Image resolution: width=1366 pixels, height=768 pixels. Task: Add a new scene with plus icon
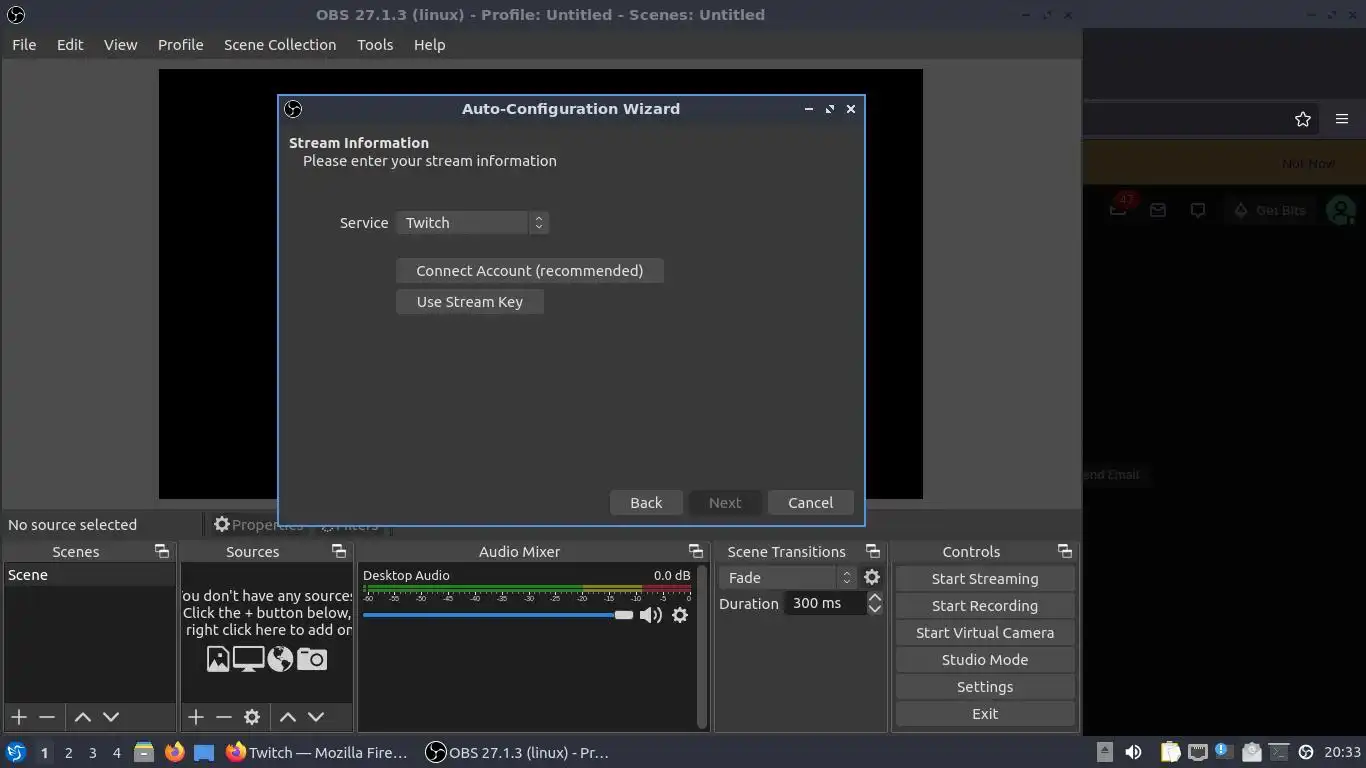pyautogui.click(x=19, y=717)
